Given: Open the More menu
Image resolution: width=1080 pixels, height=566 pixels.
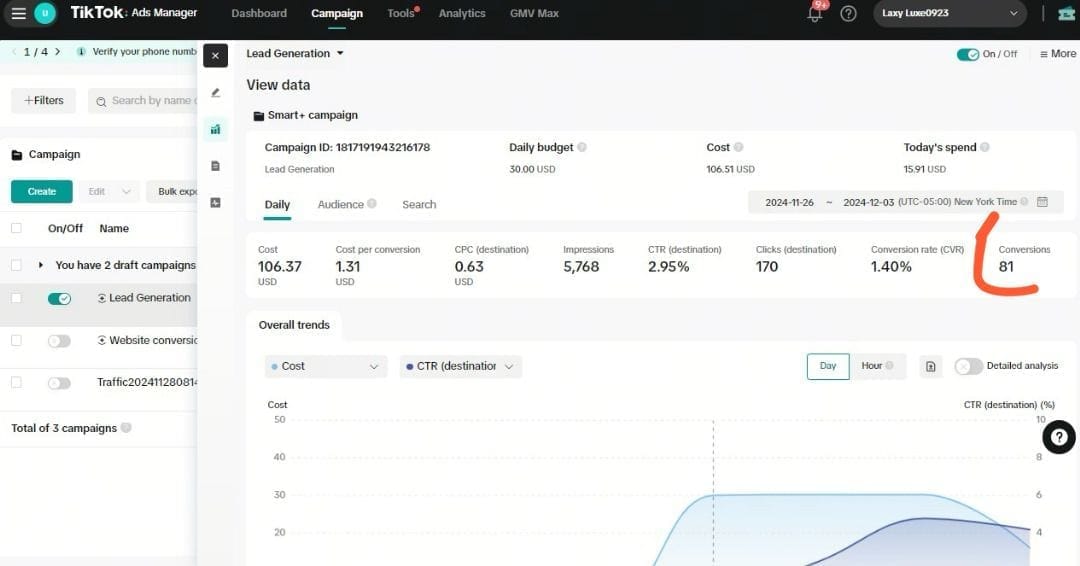Looking at the screenshot, I should pyautogui.click(x=1058, y=54).
